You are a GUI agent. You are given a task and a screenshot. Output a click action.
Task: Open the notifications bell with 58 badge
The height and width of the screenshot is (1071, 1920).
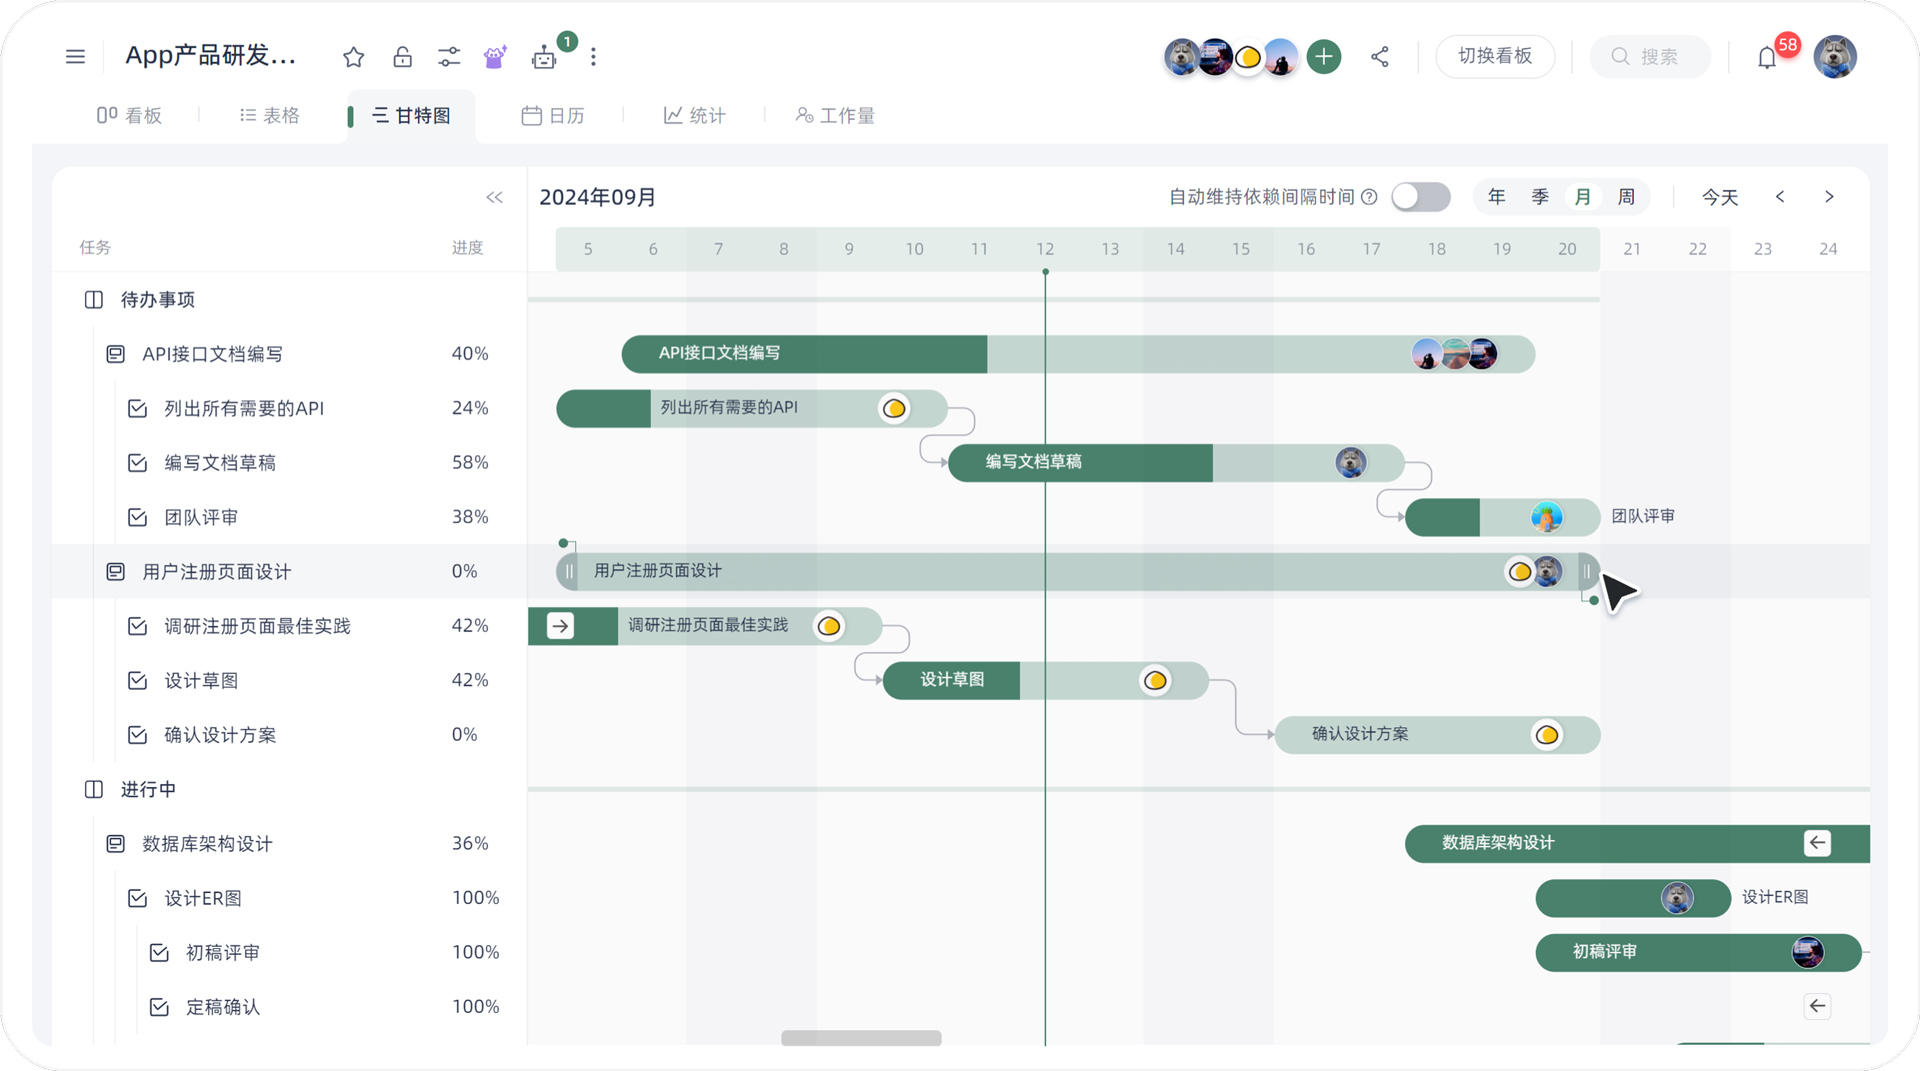1766,57
